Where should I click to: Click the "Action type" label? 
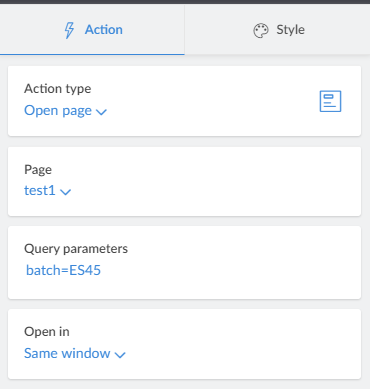pyautogui.click(x=58, y=89)
